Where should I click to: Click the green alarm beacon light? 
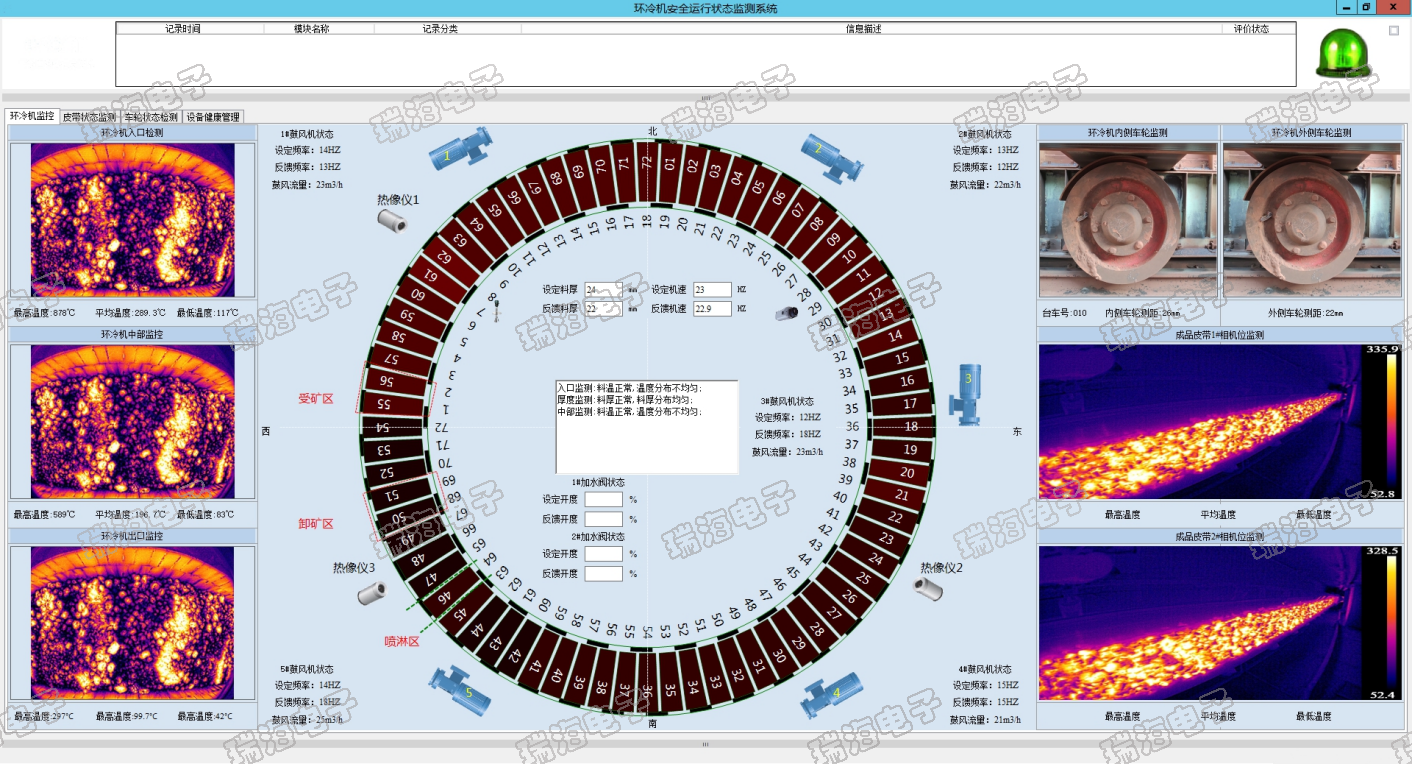(1342, 54)
